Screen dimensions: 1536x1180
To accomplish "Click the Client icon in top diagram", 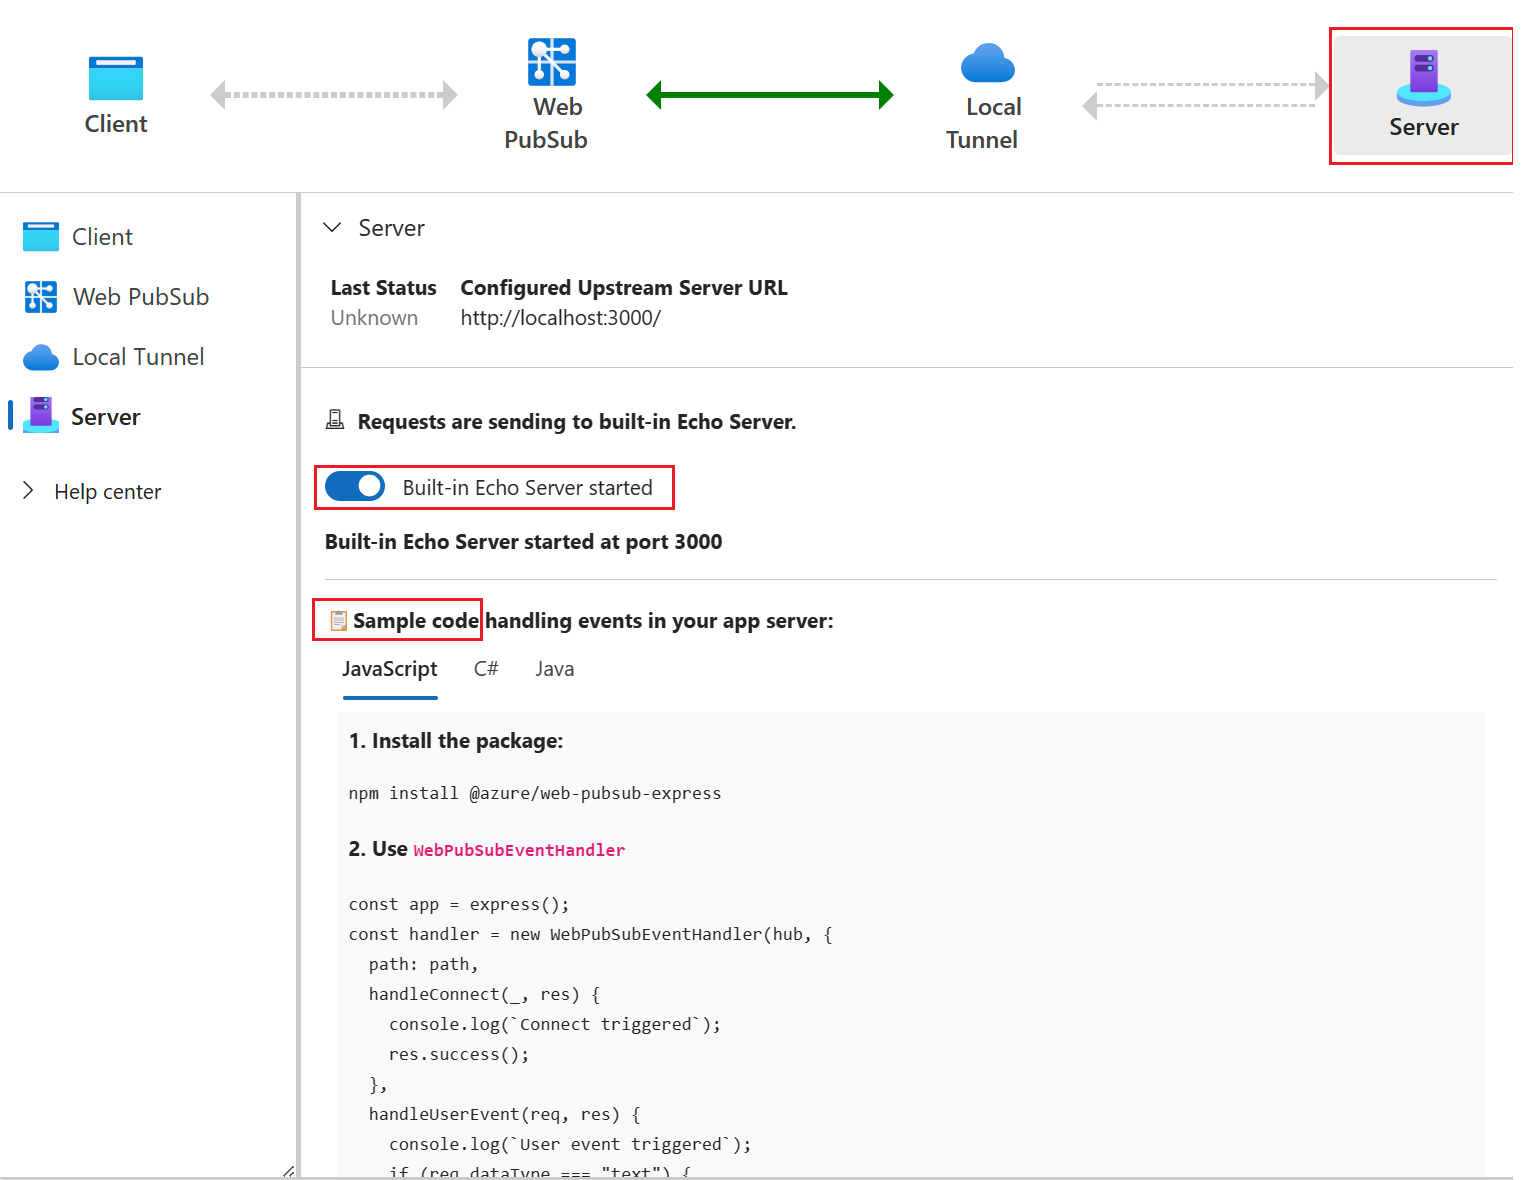I will tap(116, 78).
